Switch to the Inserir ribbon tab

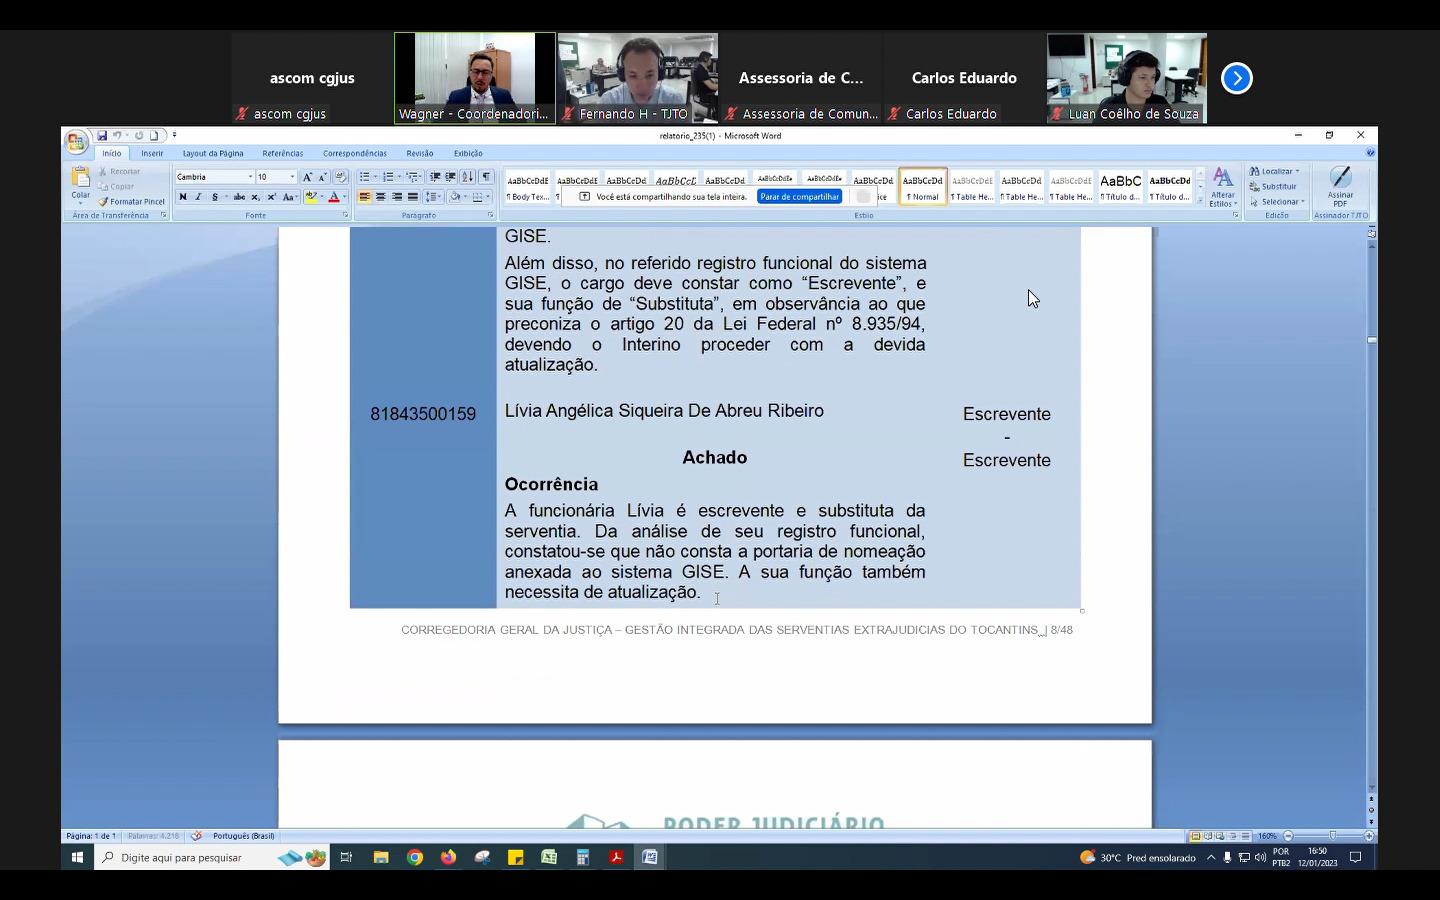152,154
